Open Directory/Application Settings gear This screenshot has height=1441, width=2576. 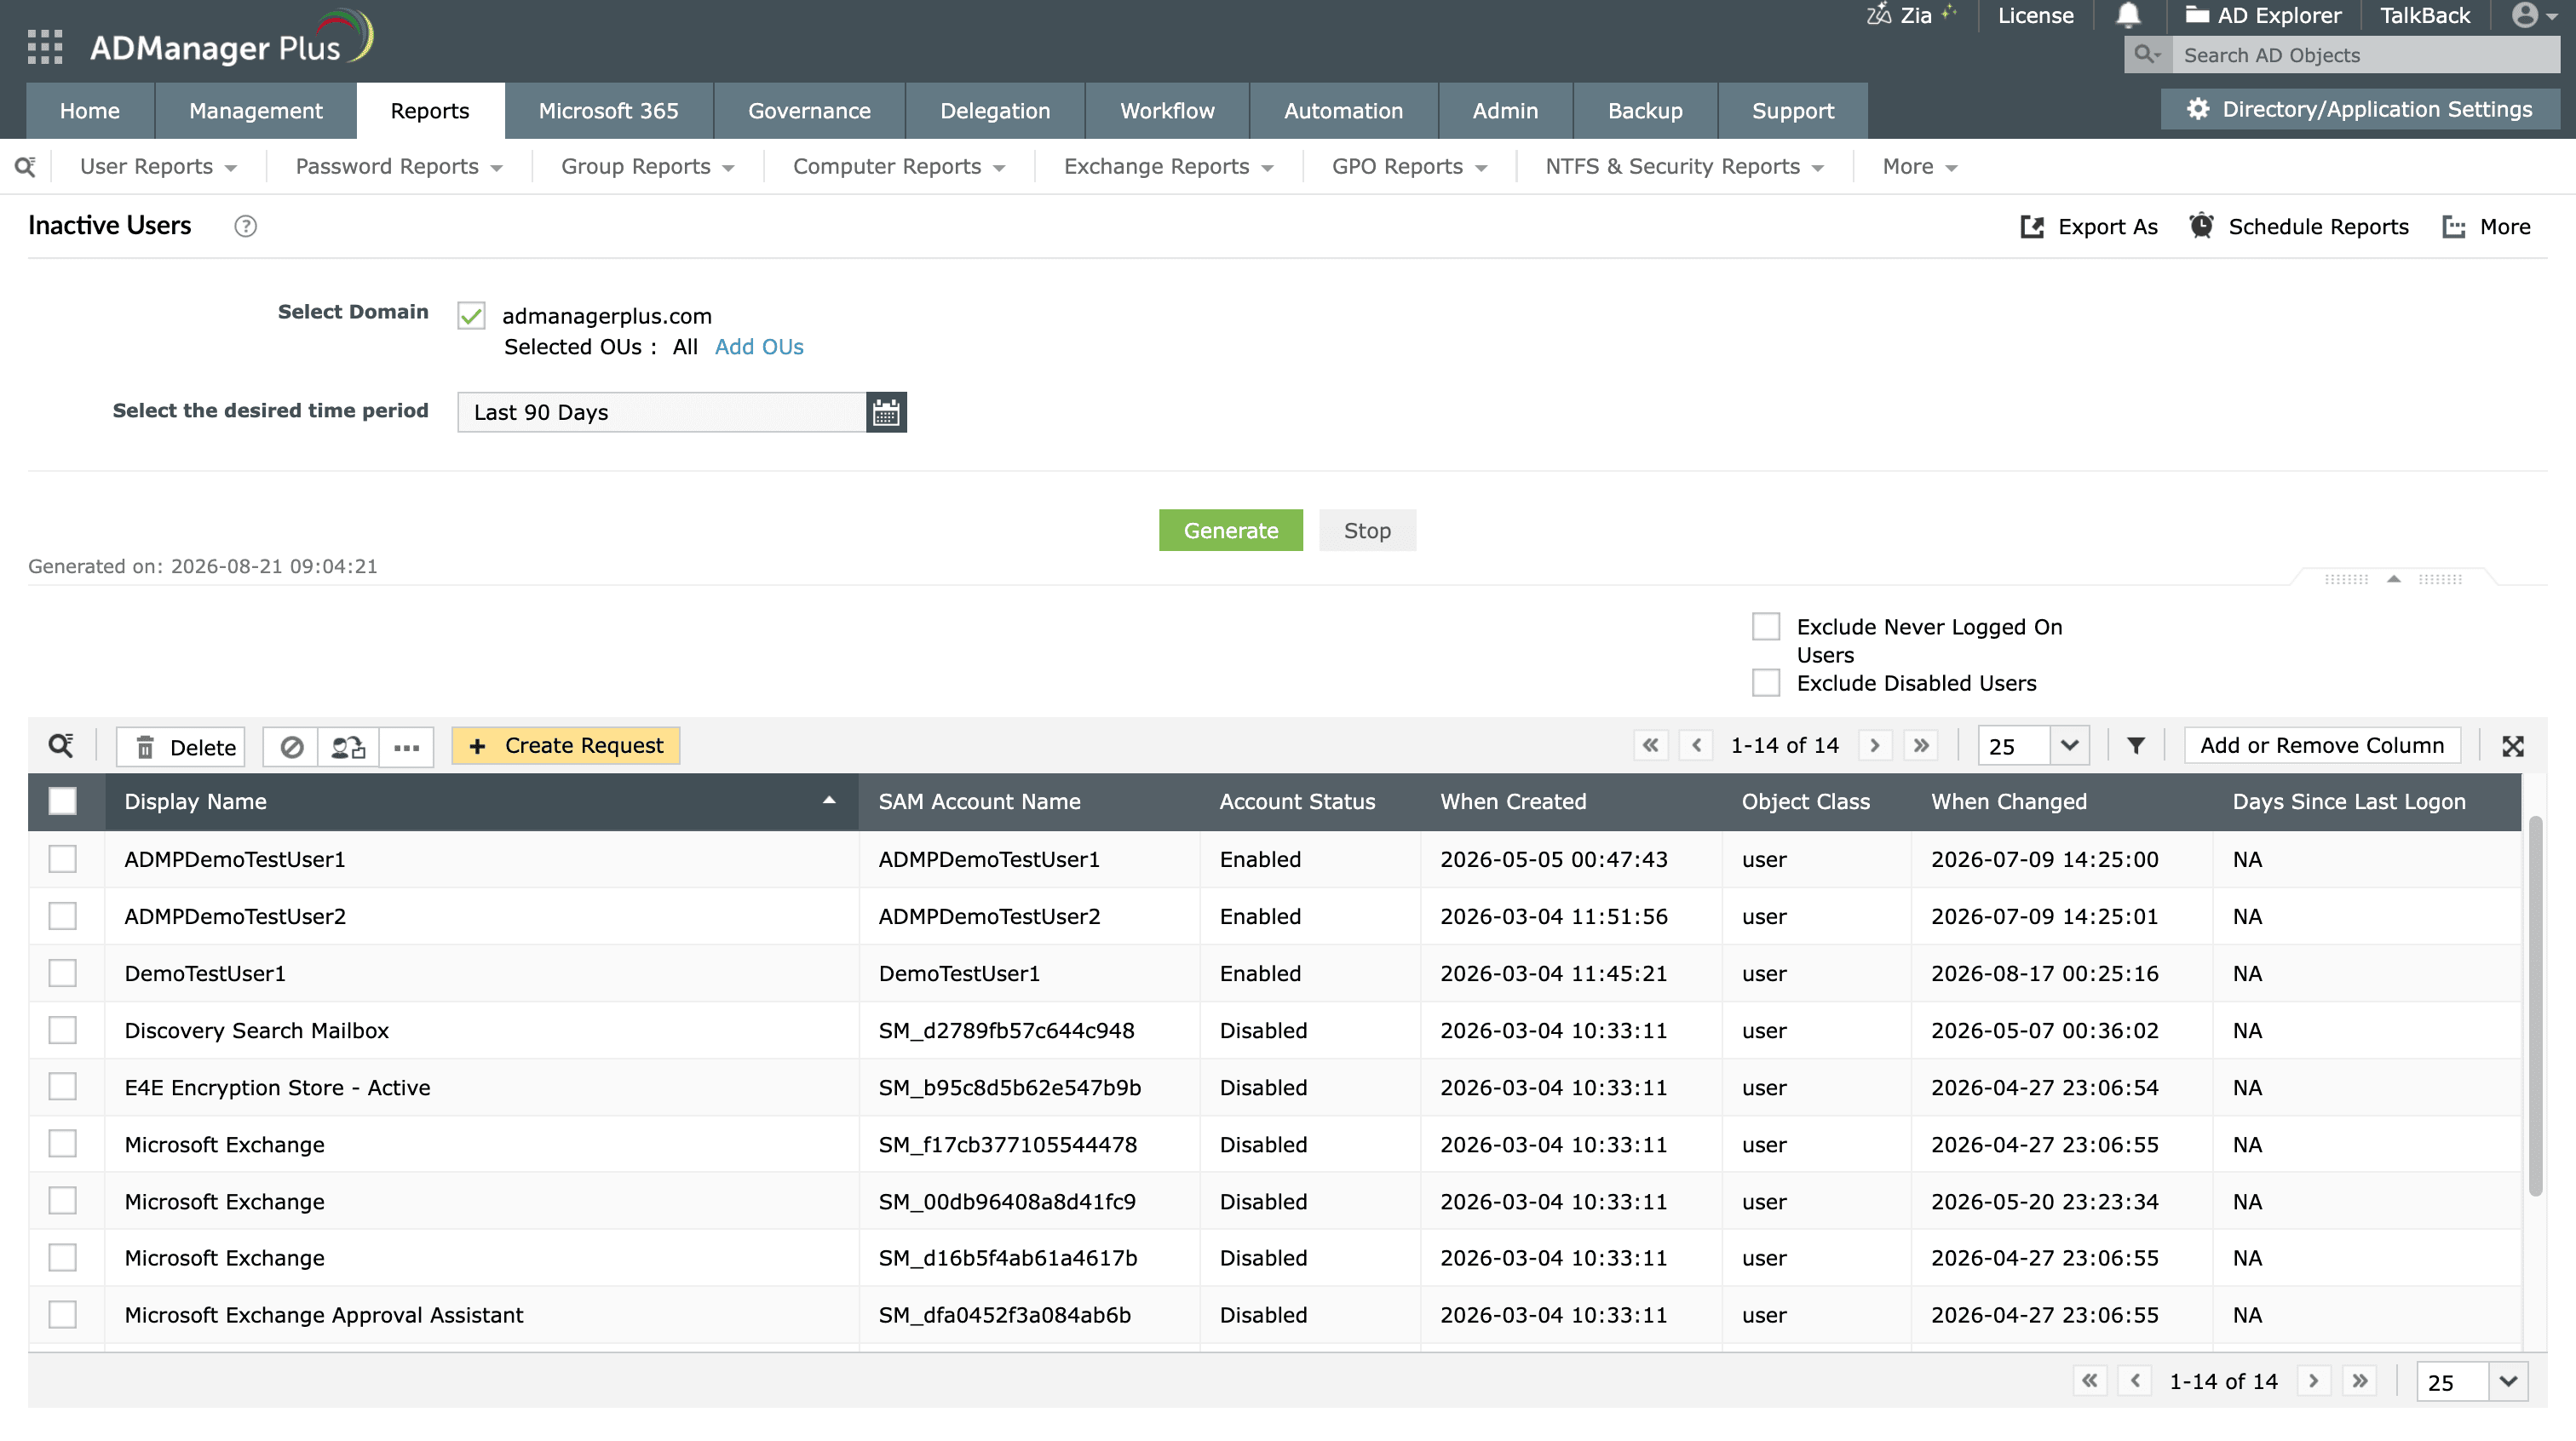pyautogui.click(x=2197, y=109)
